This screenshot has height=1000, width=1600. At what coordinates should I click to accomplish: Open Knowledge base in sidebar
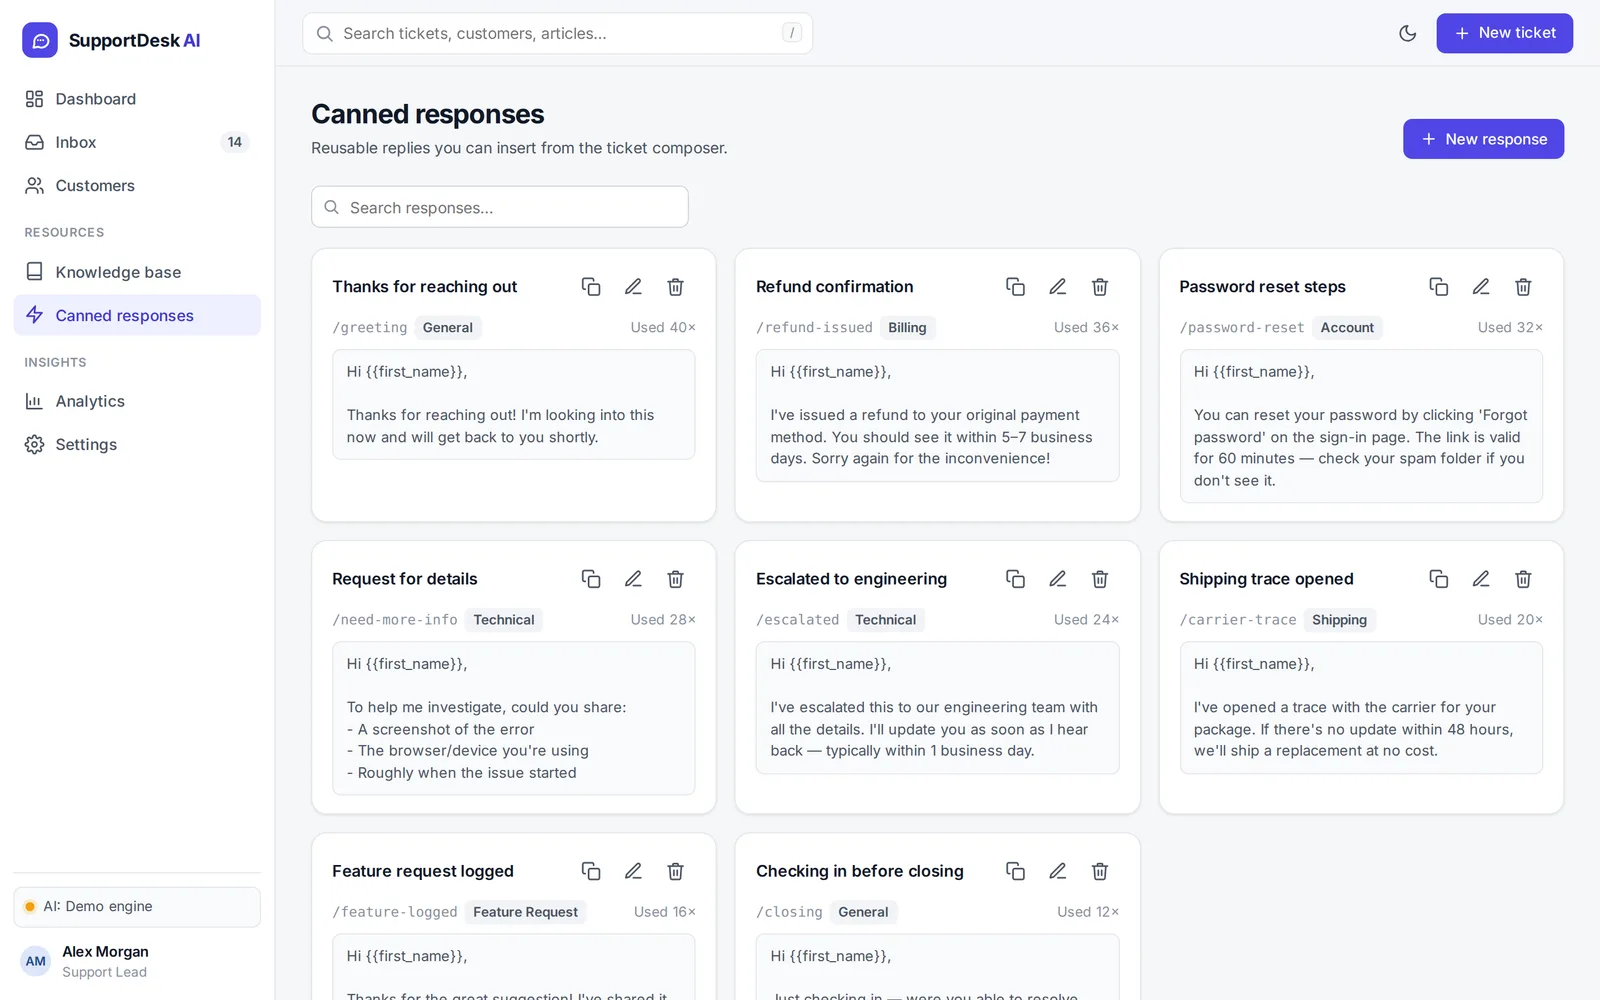click(x=137, y=272)
